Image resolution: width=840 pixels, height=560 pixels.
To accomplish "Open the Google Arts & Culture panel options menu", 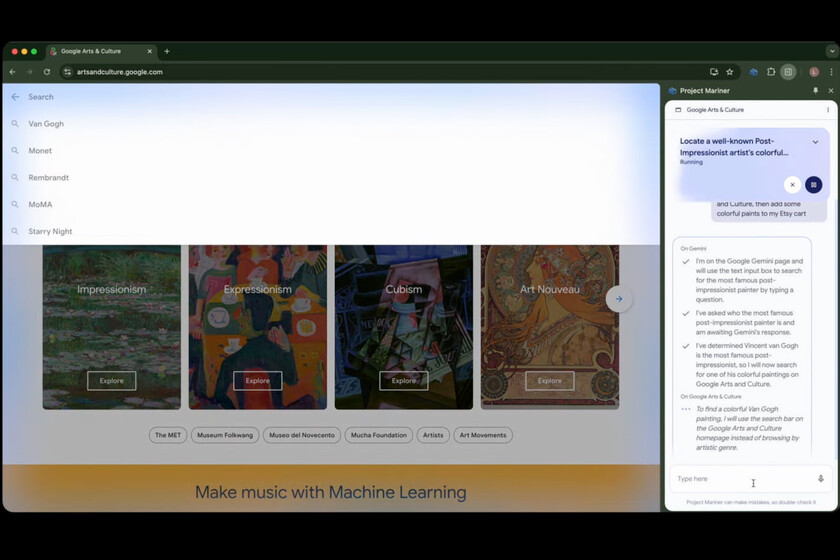I will tap(827, 110).
